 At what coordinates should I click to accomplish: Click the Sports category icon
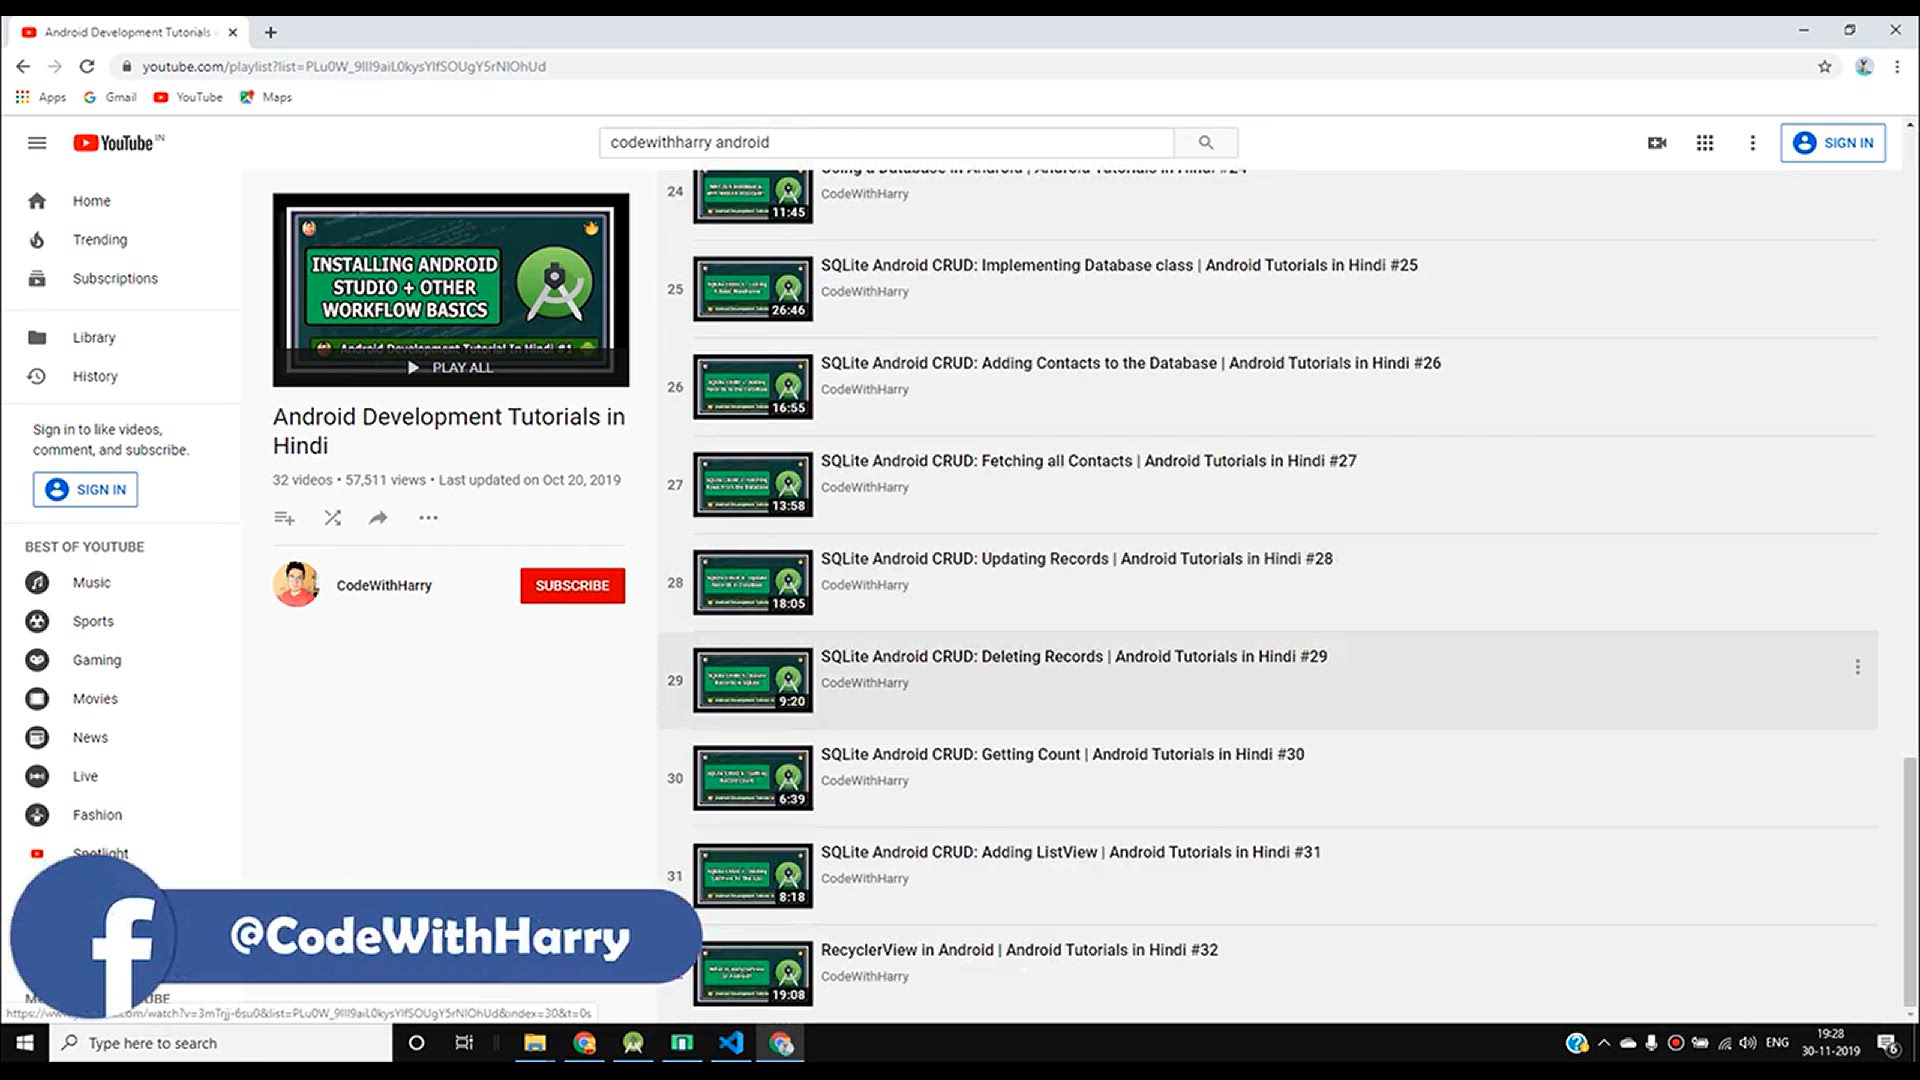pyautogui.click(x=37, y=622)
